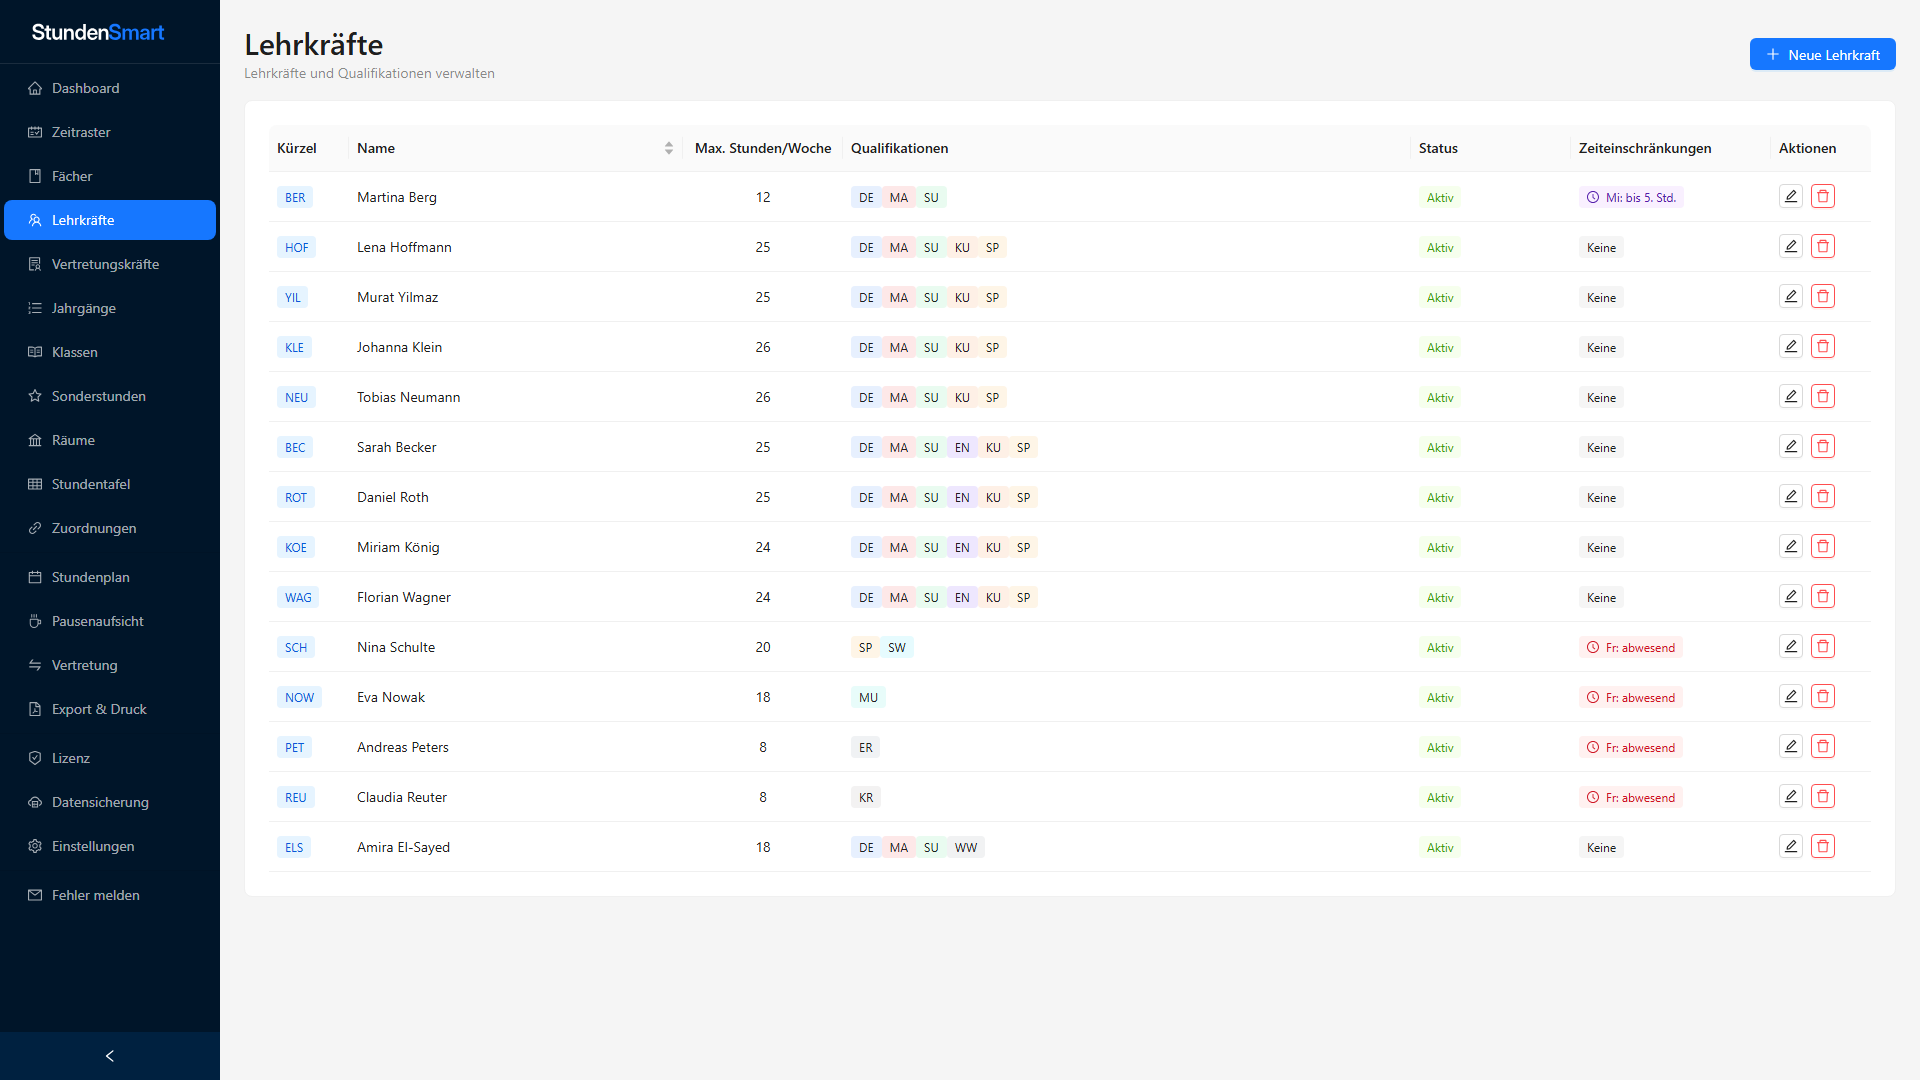The width and height of the screenshot is (1920, 1080).
Task: Edit Johanna Klein's record
Action: [1791, 347]
